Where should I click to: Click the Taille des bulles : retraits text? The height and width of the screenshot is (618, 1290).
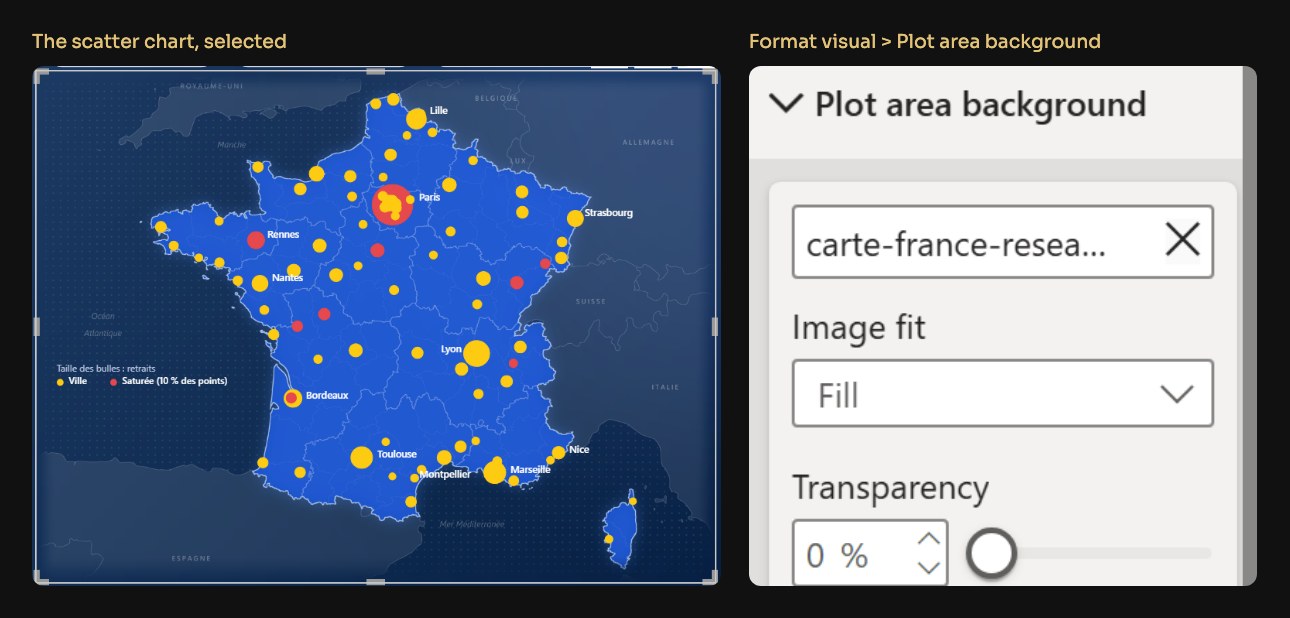click(x=106, y=368)
